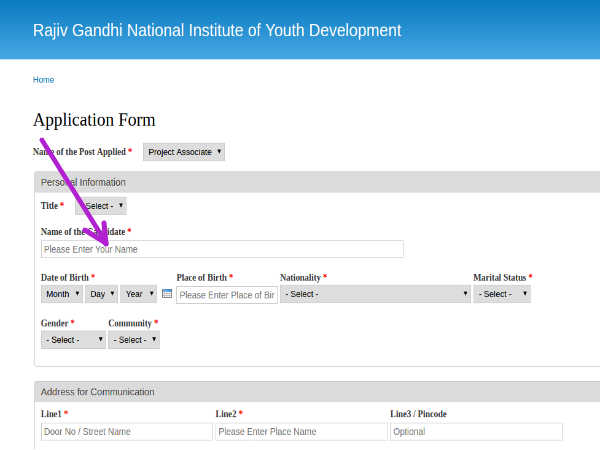This screenshot has width=600, height=450.
Task: Click the Place of Birth label
Action: click(202, 277)
